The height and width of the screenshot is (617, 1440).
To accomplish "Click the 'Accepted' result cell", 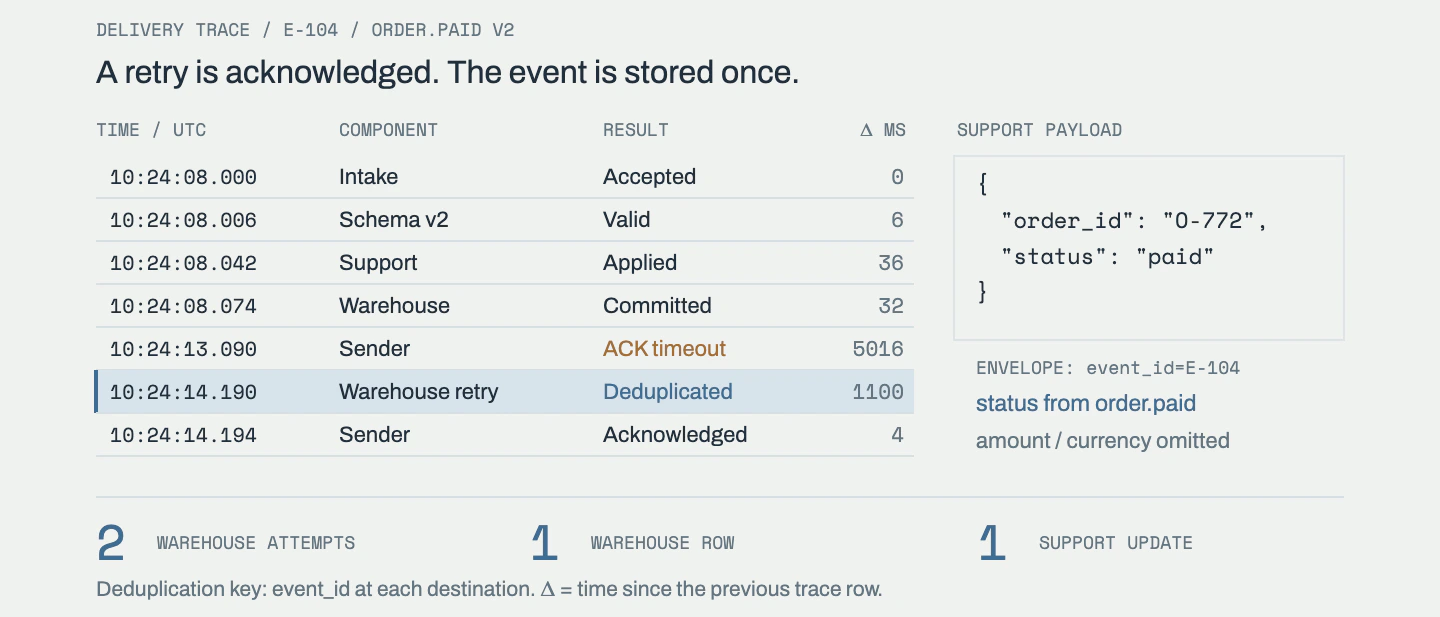I will pos(649,177).
